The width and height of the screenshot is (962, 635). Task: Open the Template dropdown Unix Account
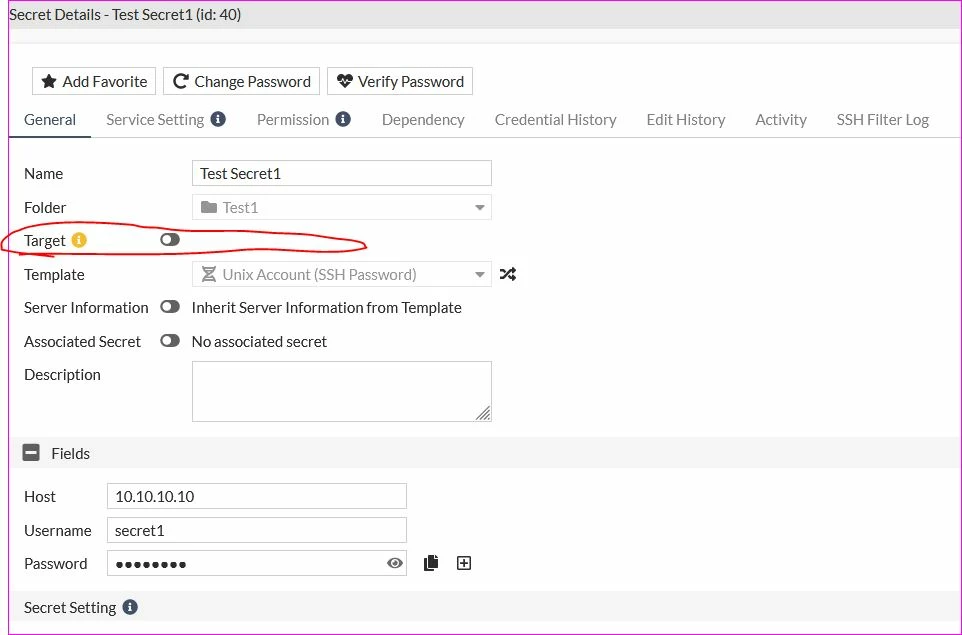(342, 274)
